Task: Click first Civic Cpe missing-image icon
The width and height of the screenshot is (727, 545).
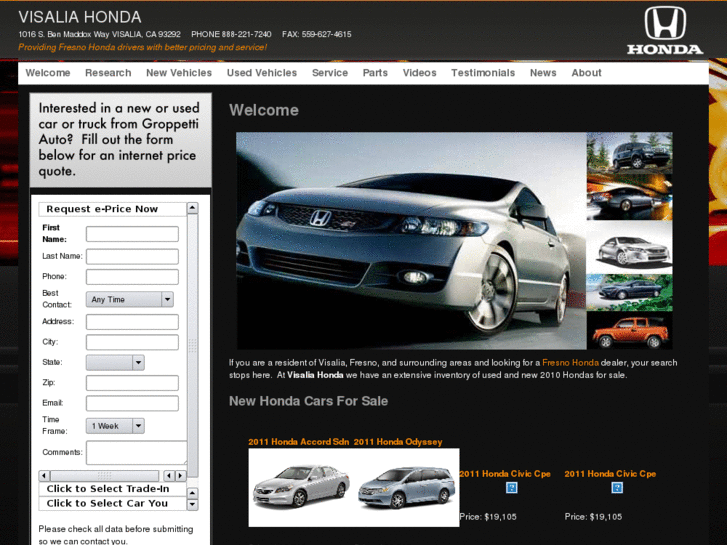Action: pos(511,488)
